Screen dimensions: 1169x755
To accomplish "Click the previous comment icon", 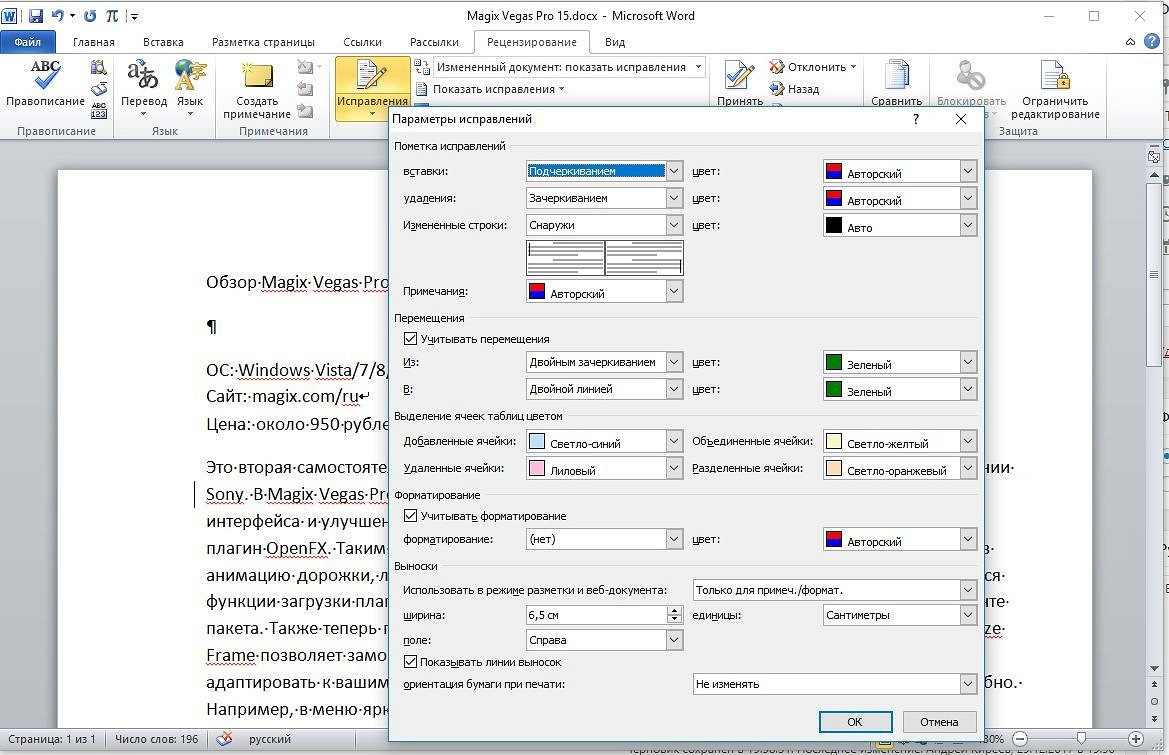I will point(305,89).
